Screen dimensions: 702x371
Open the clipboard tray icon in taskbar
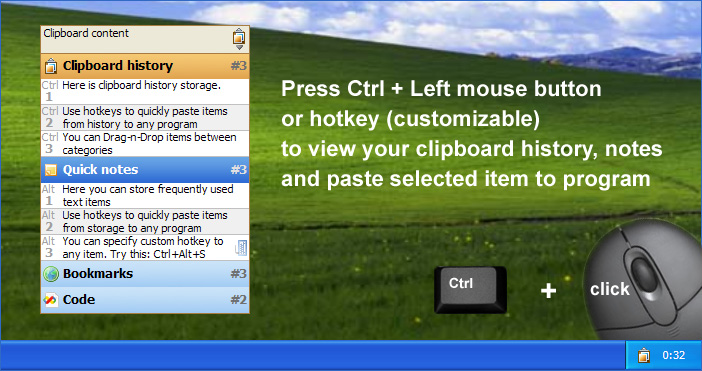pyautogui.click(x=644, y=356)
